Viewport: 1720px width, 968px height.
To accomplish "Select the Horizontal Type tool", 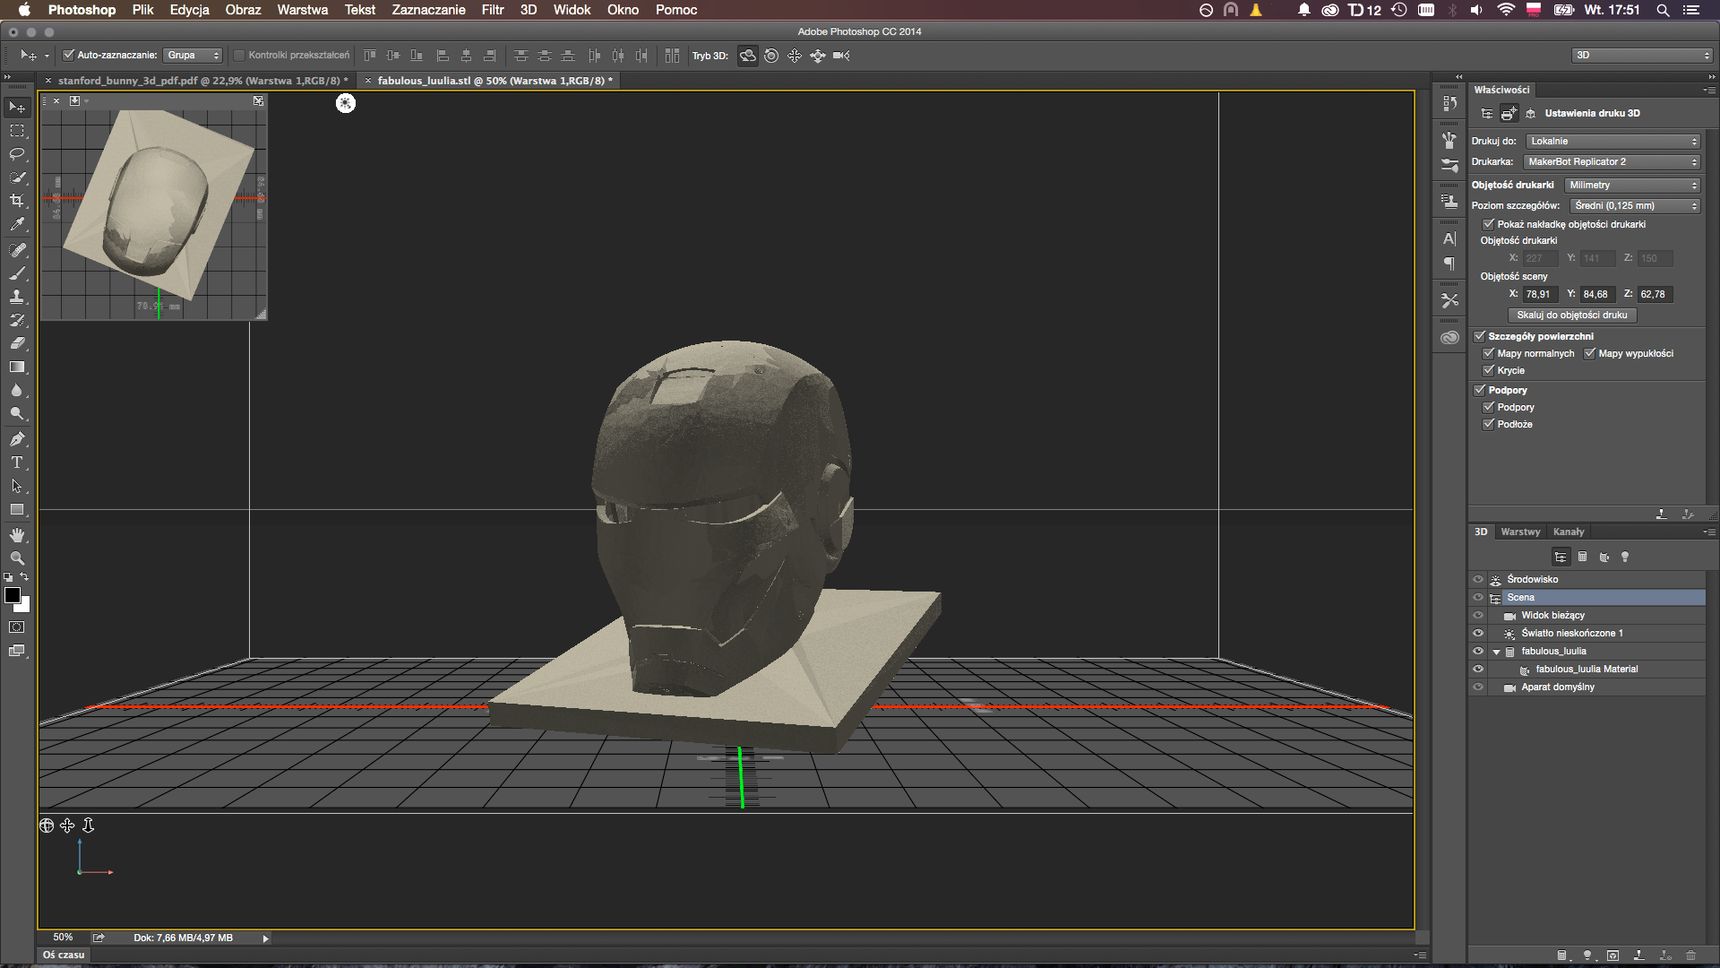I will pyautogui.click(x=17, y=462).
